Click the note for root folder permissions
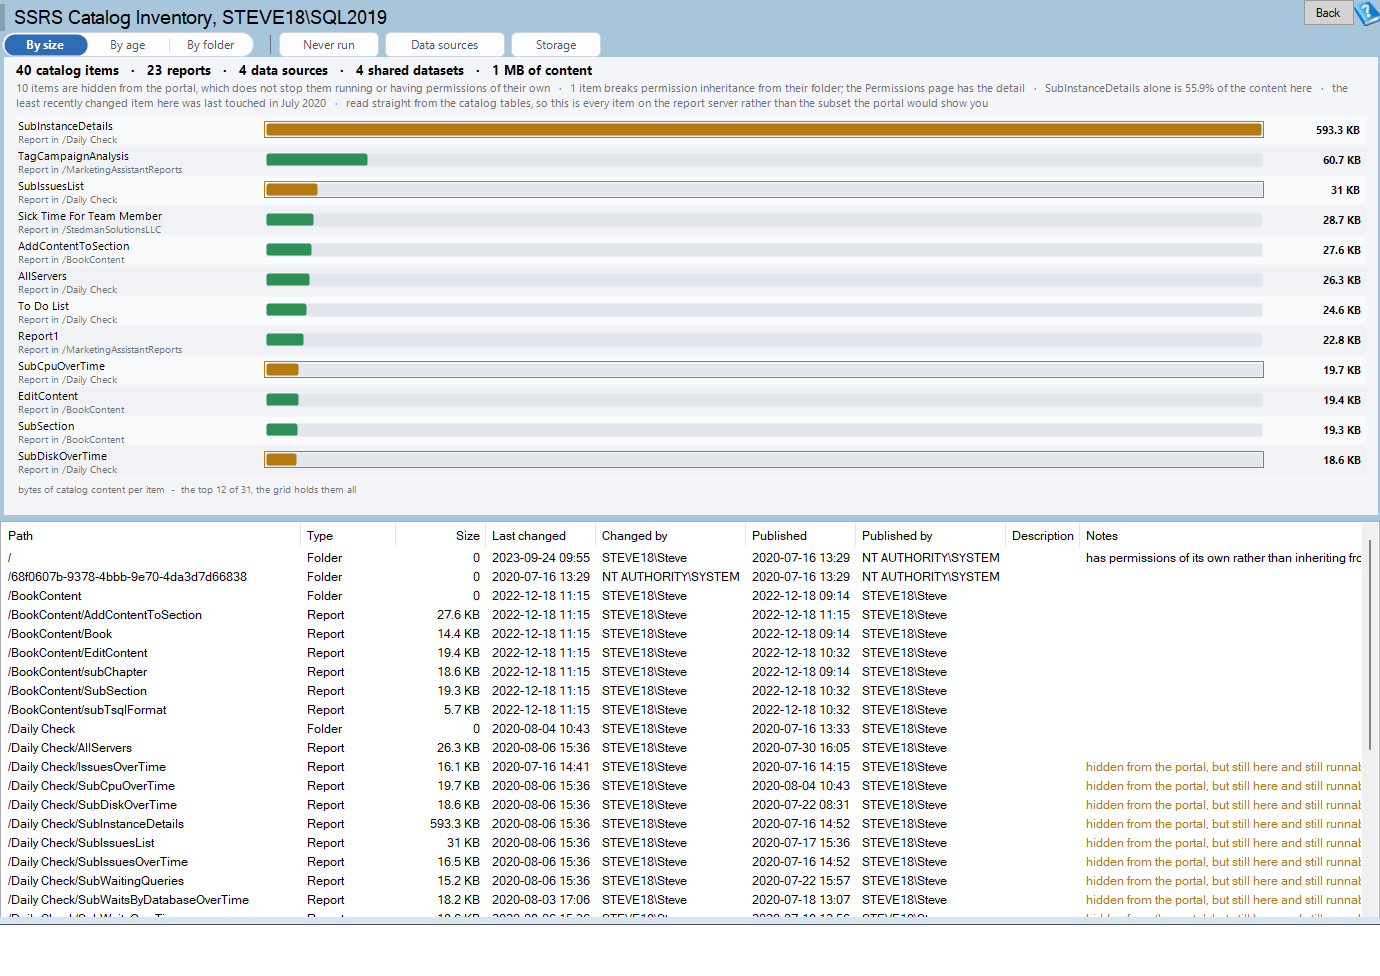The height and width of the screenshot is (976, 1380). (1223, 558)
